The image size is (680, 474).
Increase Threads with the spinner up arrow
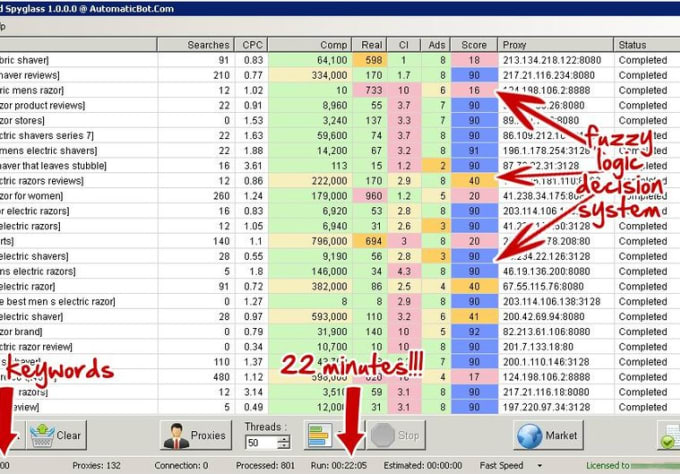tap(284, 439)
